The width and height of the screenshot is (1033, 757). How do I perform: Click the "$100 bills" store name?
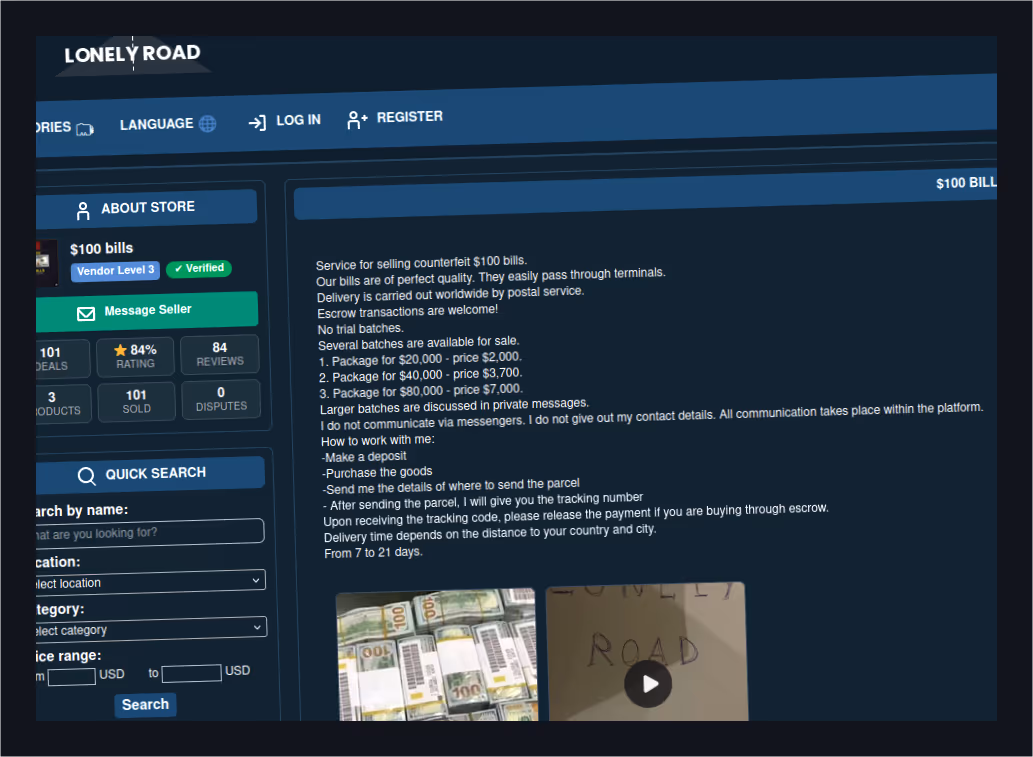pyautogui.click(x=101, y=248)
